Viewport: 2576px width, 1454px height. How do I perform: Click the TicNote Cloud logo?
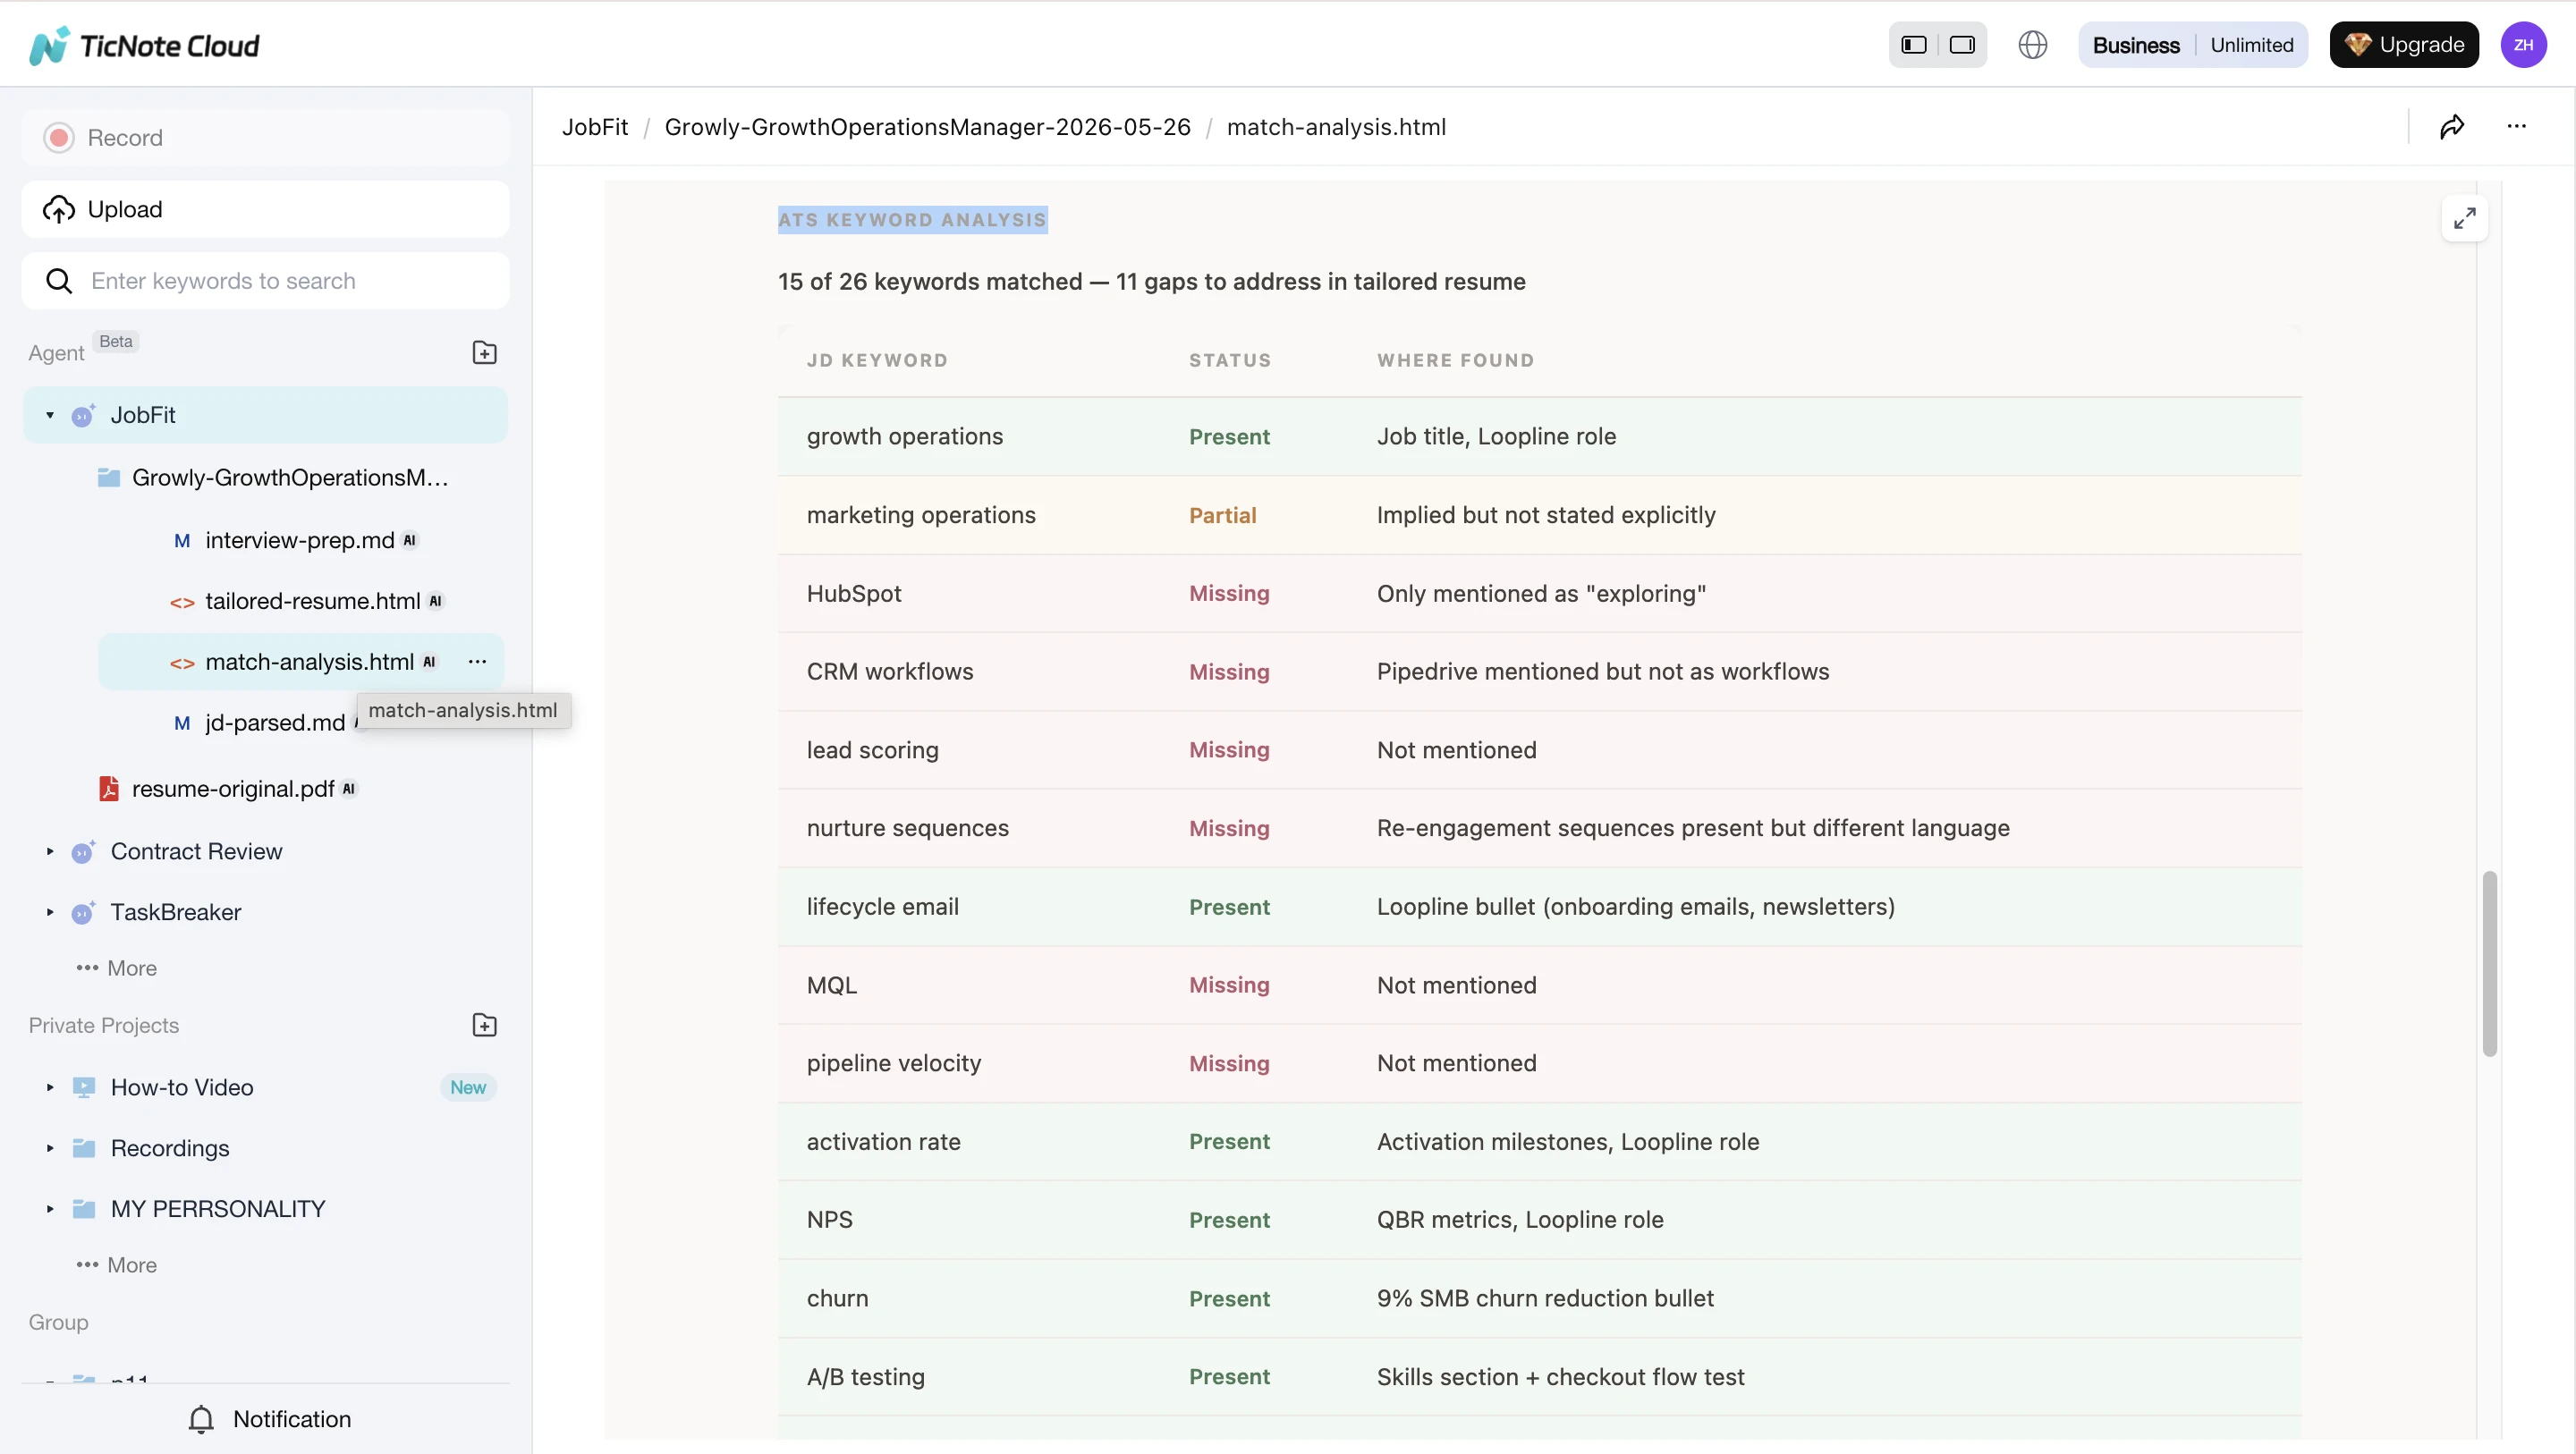click(144, 45)
